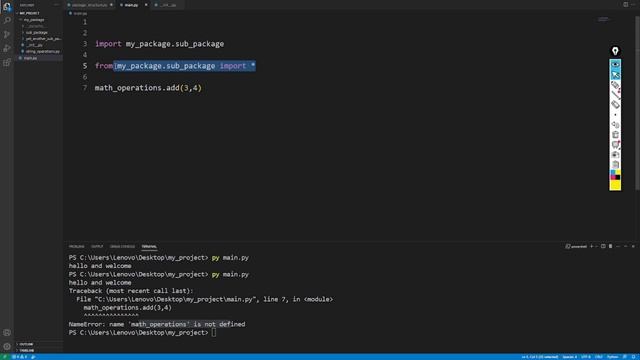The width and height of the screenshot is (640, 360).
Task: Click the undo icon in annotation toolbar
Action: 615,124
